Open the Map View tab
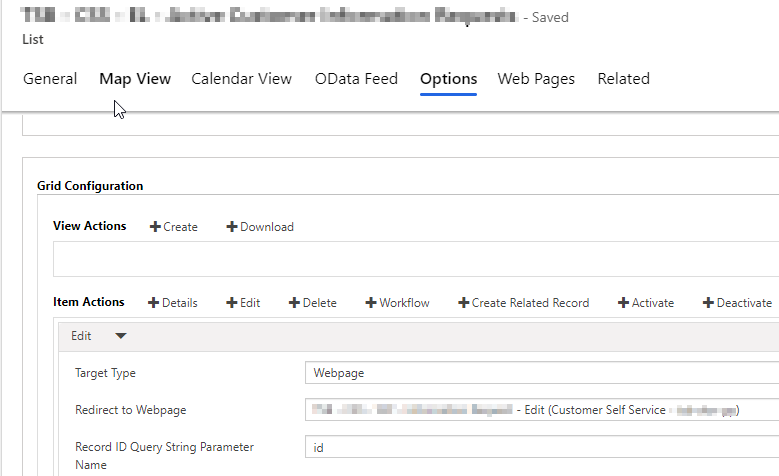The width and height of the screenshot is (779, 476). coord(135,79)
